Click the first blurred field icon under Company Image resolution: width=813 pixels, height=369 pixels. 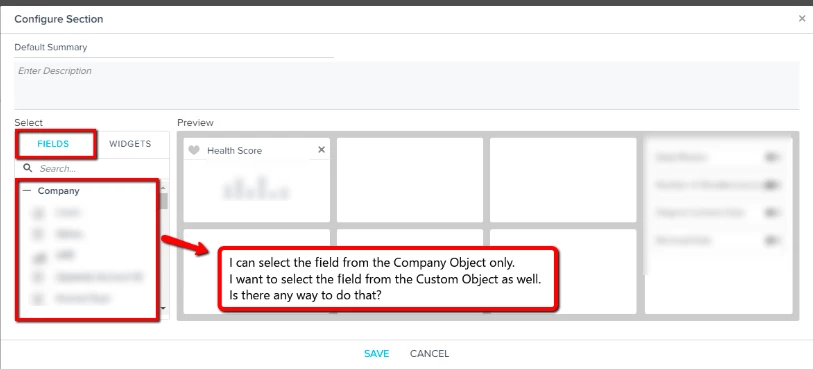(x=38, y=212)
